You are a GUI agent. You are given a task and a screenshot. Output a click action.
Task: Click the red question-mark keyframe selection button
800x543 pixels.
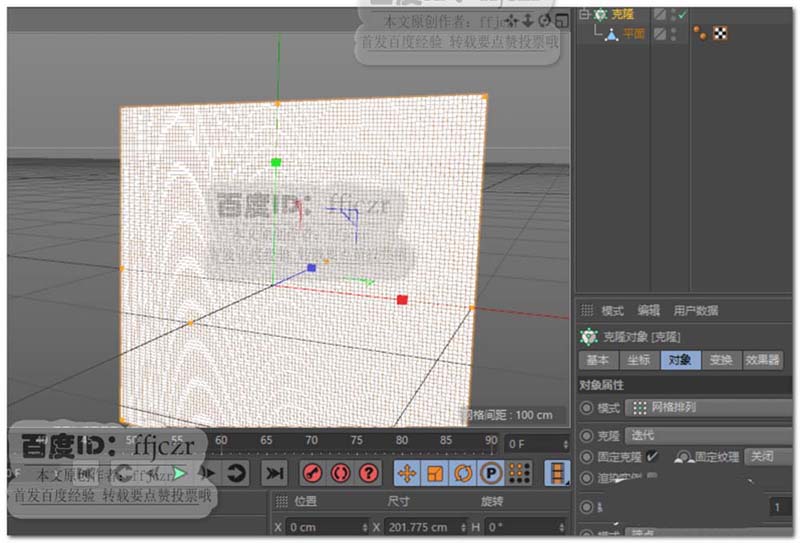coord(368,474)
